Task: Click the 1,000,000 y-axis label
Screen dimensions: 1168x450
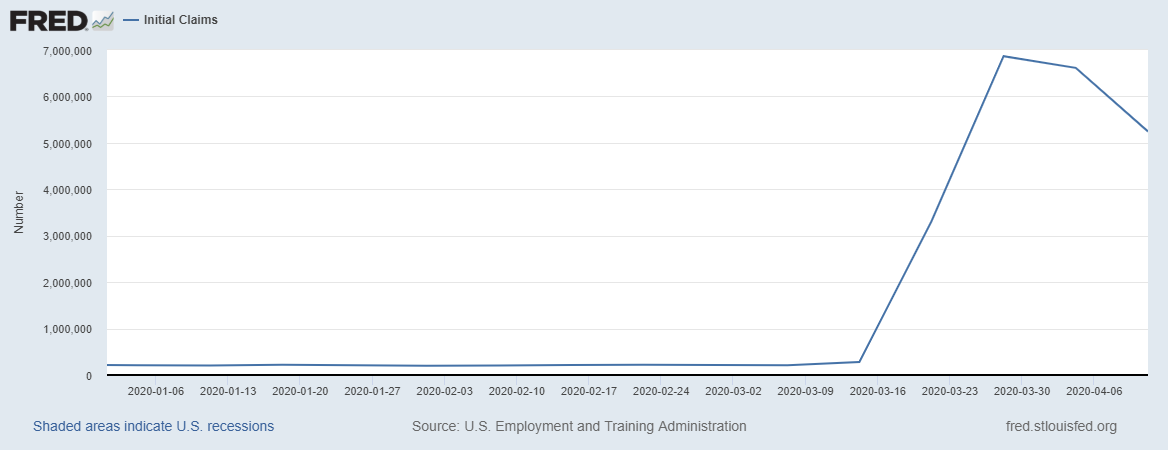Action: pyautogui.click(x=68, y=329)
